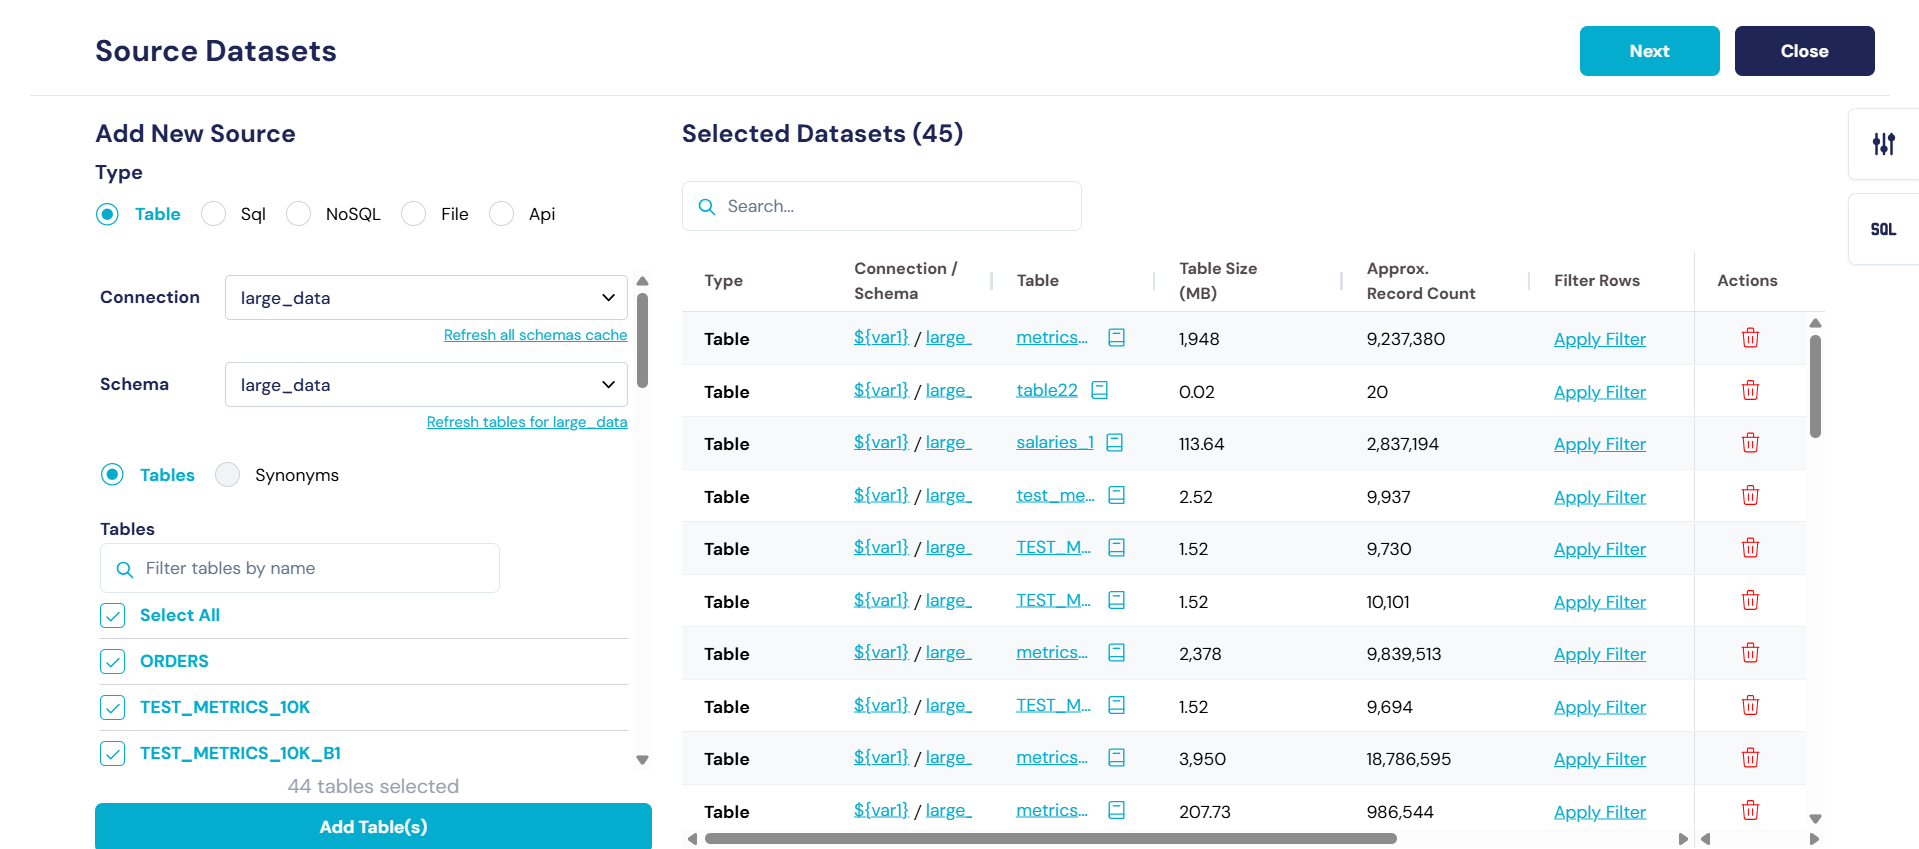
Task: Select the NoSQL source type
Action: tap(298, 214)
